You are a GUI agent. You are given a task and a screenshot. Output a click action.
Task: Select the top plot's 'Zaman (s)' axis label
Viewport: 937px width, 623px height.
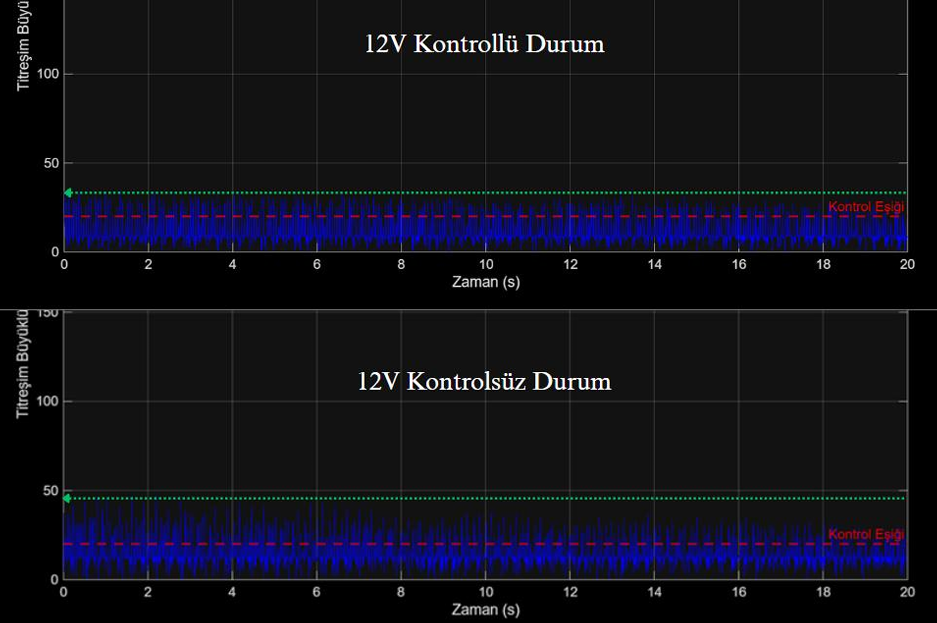tap(485, 282)
